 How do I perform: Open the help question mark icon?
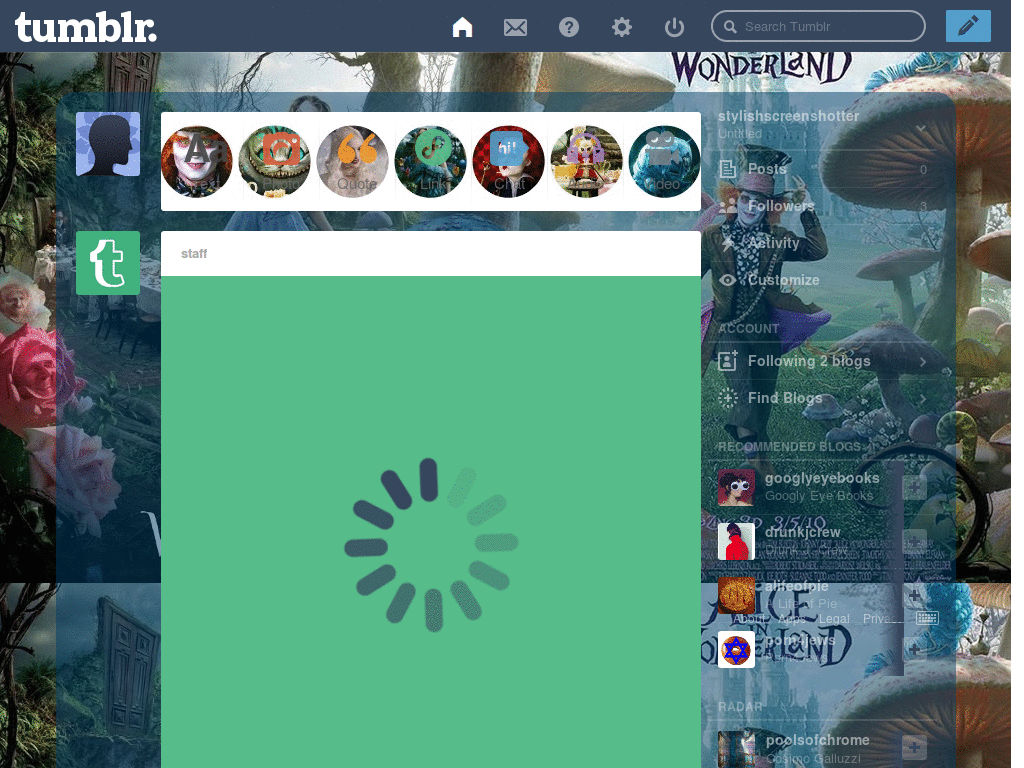569,27
